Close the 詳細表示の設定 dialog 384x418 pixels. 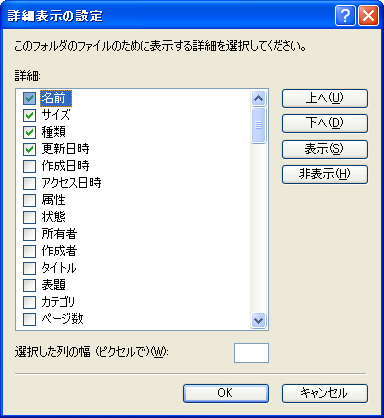pyautogui.click(x=368, y=15)
